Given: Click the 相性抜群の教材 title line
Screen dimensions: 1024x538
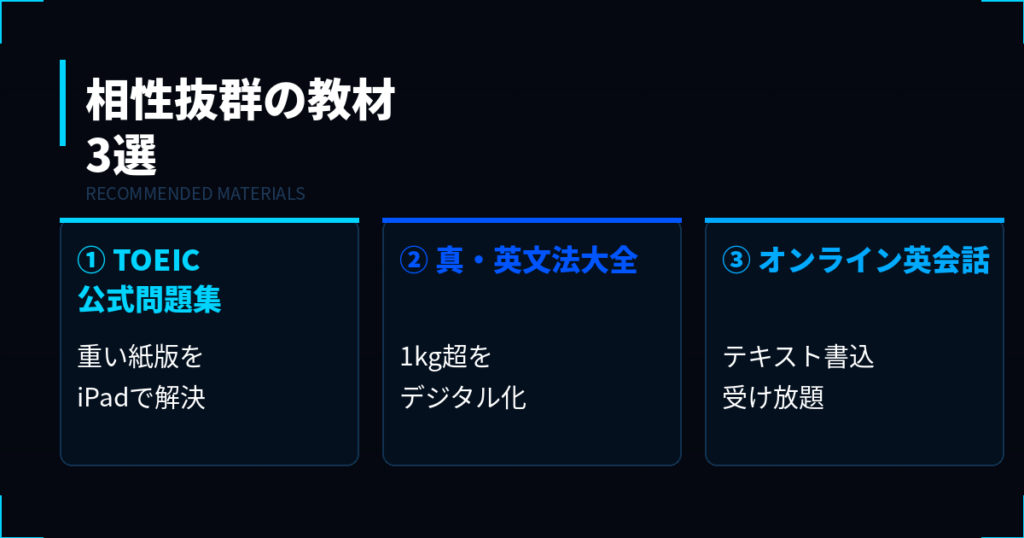Looking at the screenshot, I should point(240,102).
